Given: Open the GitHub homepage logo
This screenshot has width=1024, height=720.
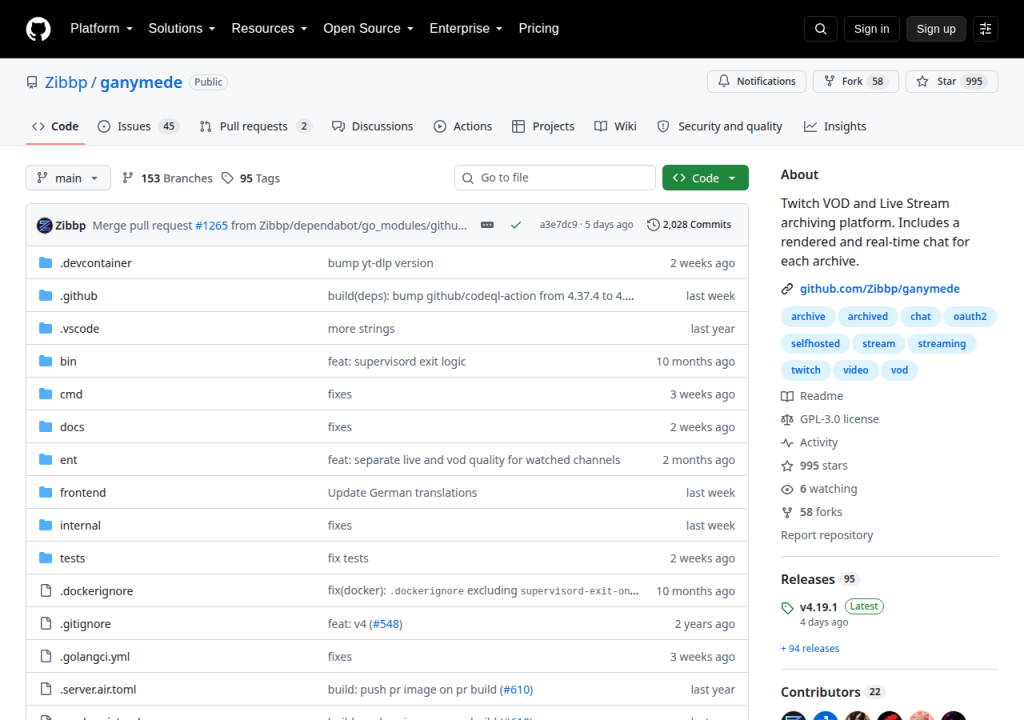Looking at the screenshot, I should click(38, 29).
